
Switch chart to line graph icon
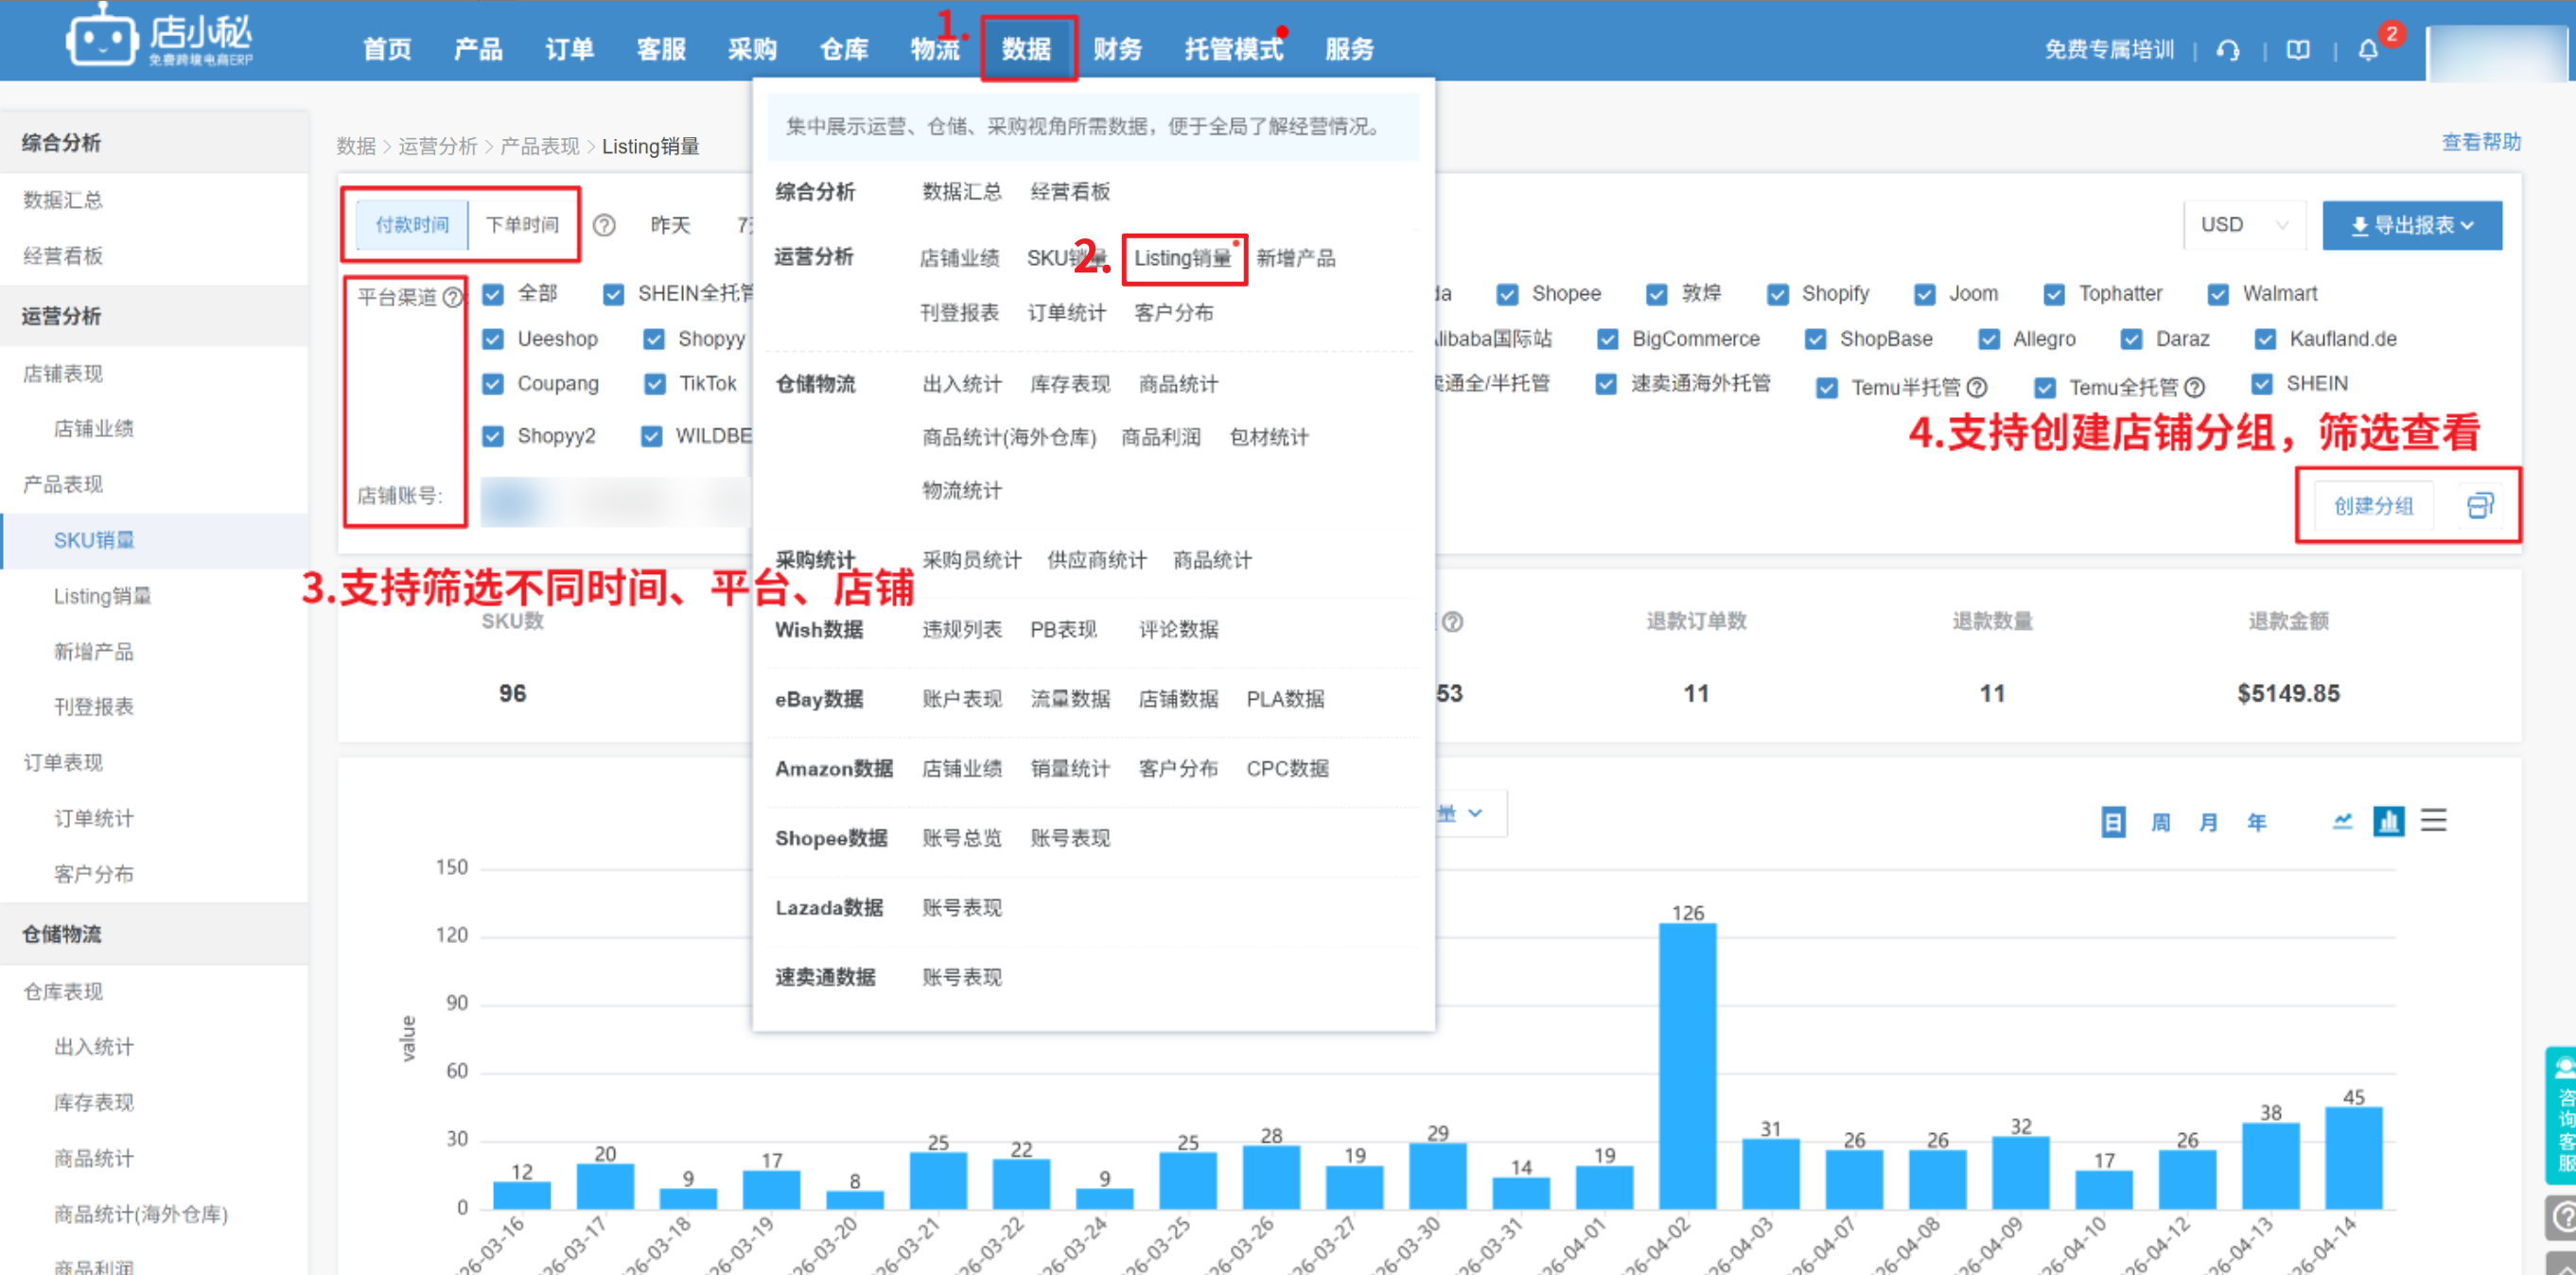[x=2342, y=821]
